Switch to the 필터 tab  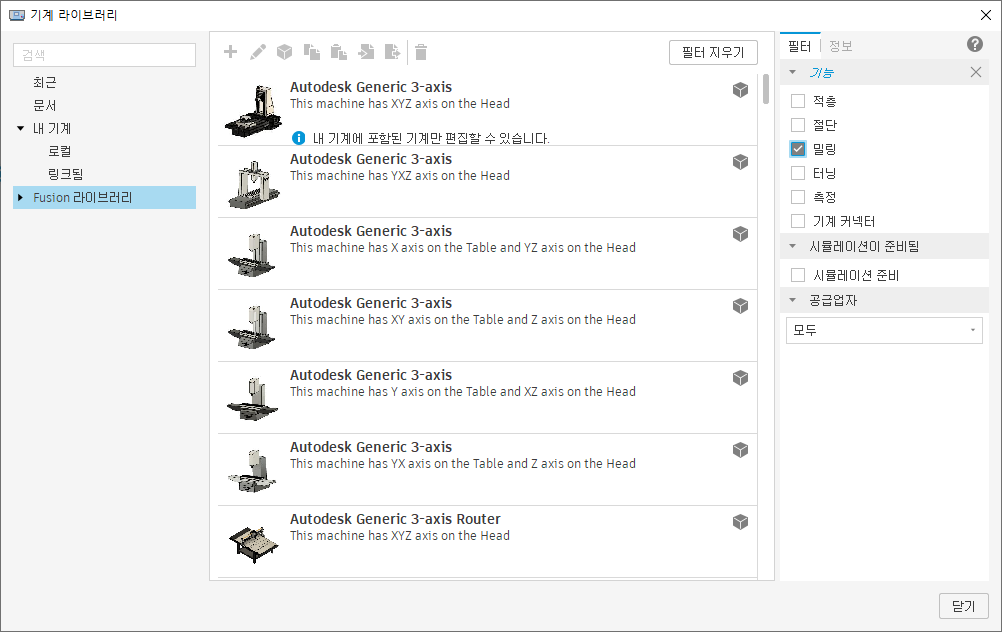tap(799, 46)
